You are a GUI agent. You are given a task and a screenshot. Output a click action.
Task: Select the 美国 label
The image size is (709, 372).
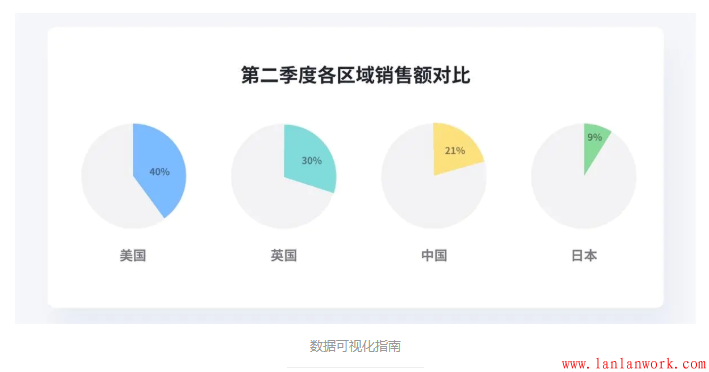tap(133, 256)
